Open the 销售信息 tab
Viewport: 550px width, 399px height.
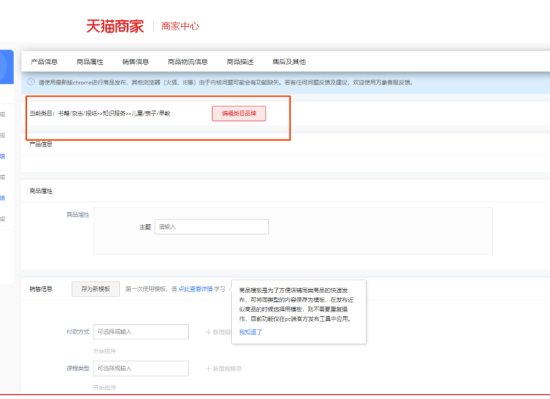[x=135, y=62]
